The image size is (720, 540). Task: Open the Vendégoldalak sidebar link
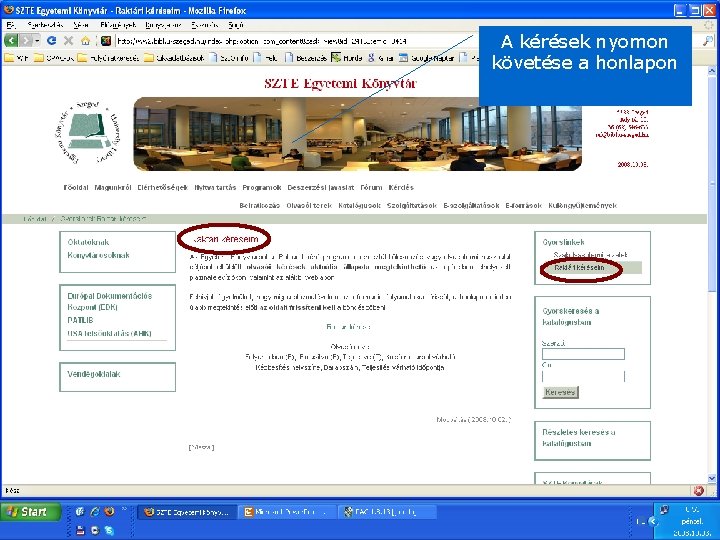(x=94, y=374)
